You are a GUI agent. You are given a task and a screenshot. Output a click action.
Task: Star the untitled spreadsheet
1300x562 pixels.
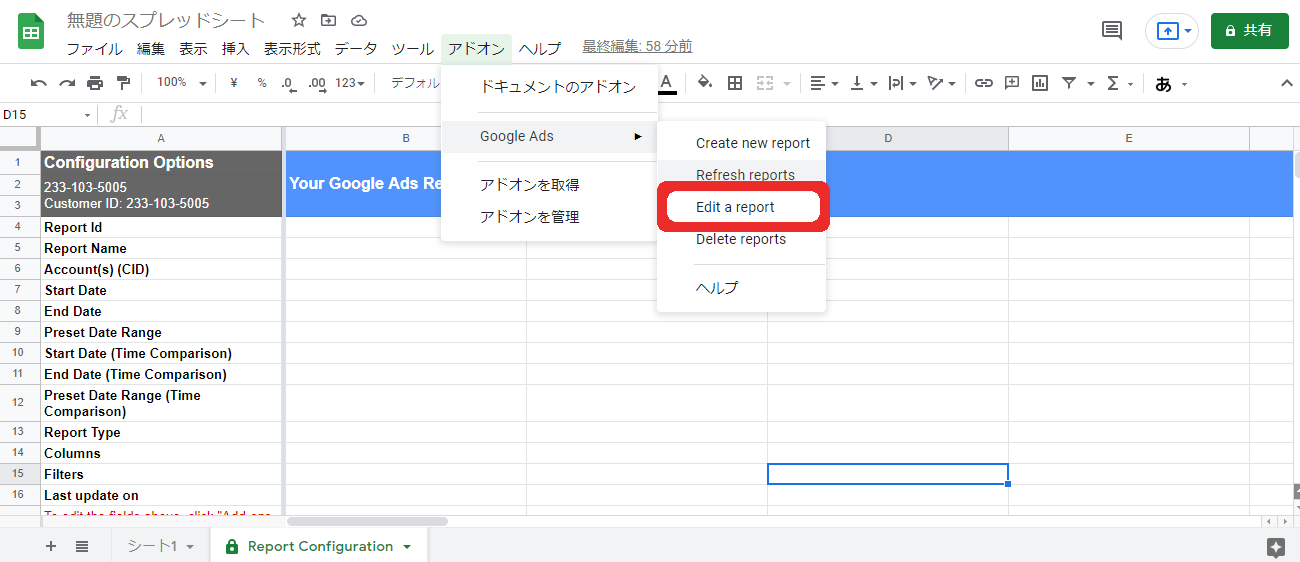point(299,20)
